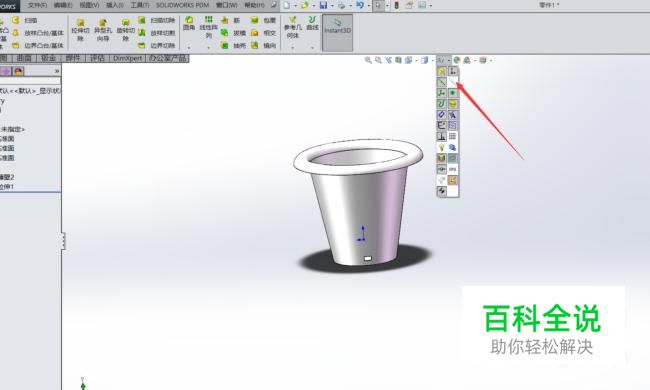Toggle the Instant3D button

tap(337, 32)
